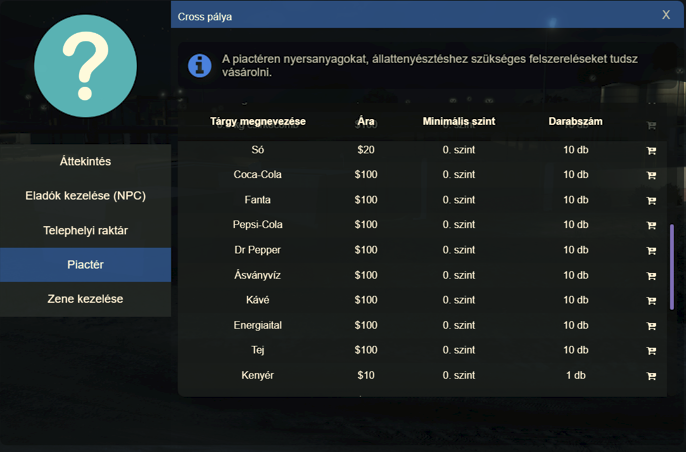Purchase Pepsi-Cola with its cart icon
686x452 pixels.
(651, 225)
